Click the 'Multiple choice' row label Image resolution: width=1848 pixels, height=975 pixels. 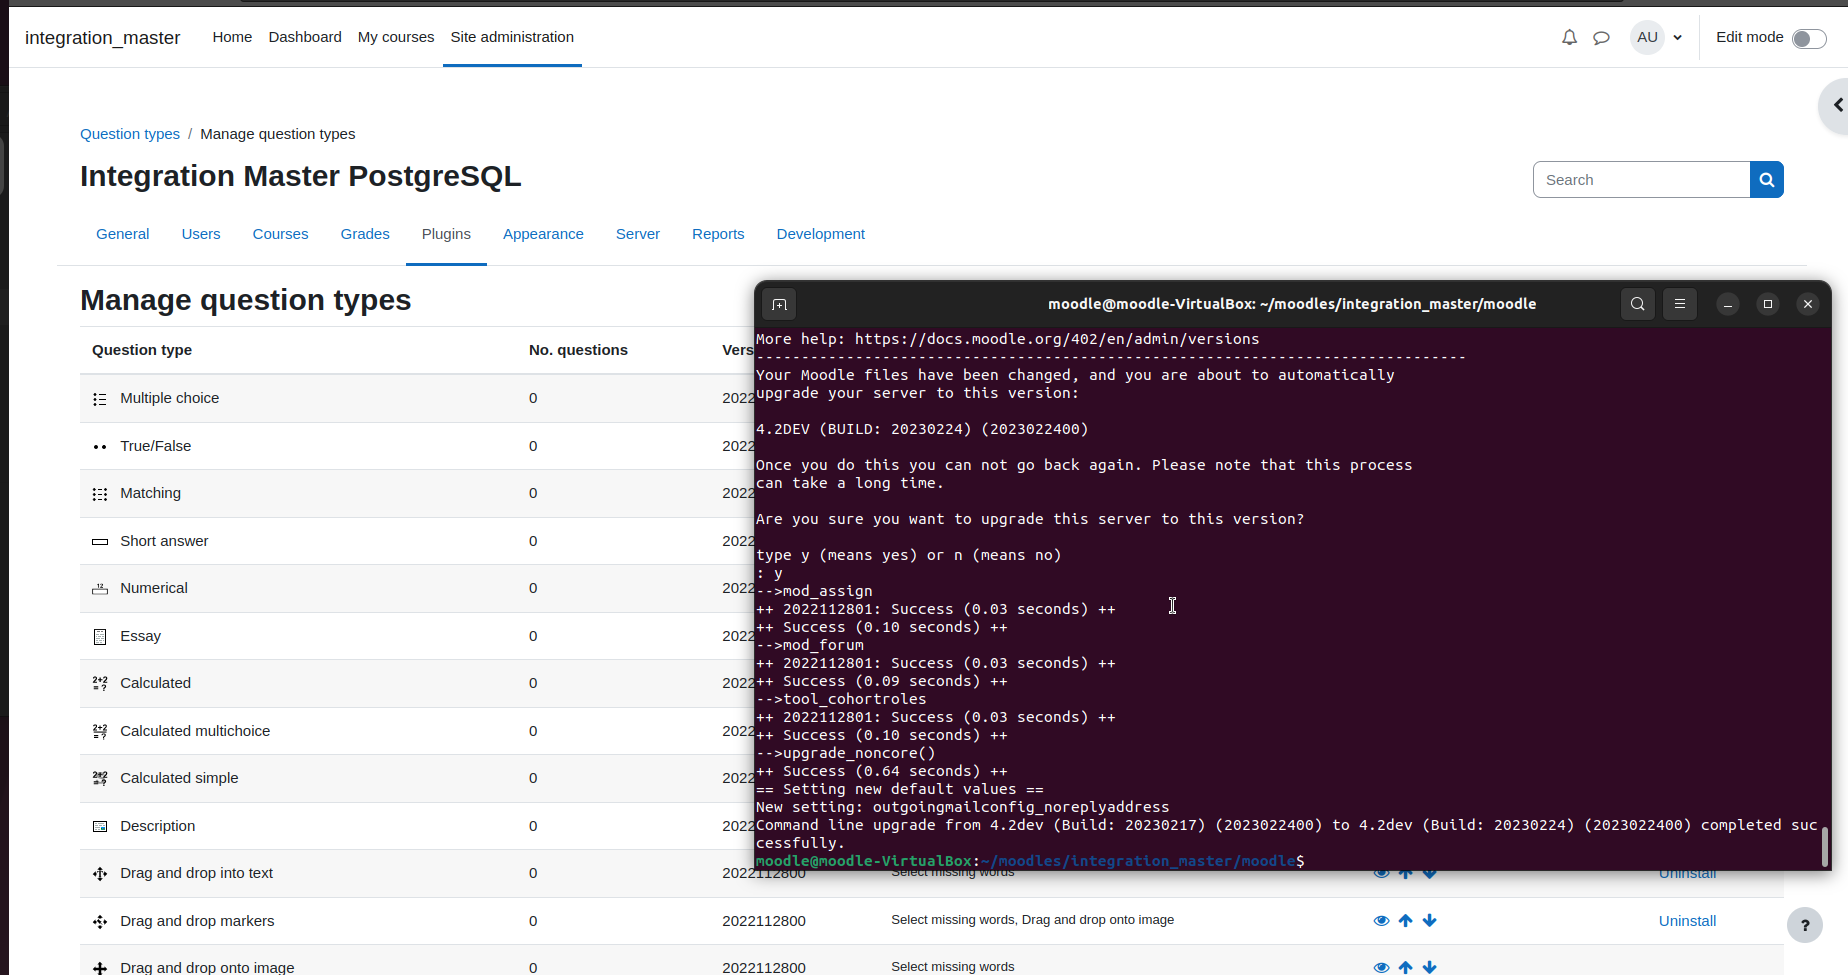pos(170,398)
